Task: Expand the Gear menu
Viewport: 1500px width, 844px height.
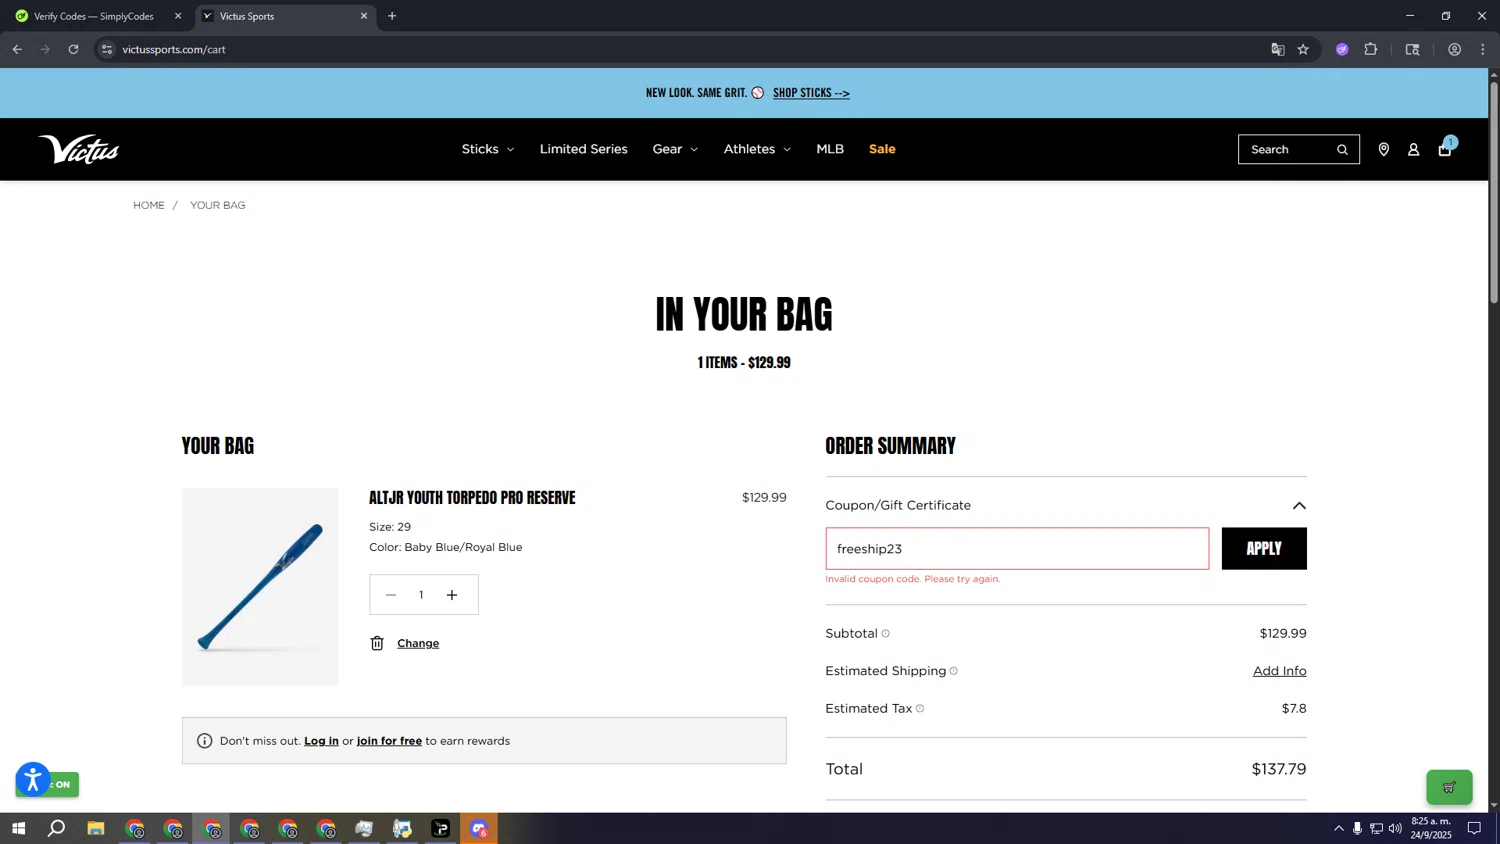Action: (675, 149)
